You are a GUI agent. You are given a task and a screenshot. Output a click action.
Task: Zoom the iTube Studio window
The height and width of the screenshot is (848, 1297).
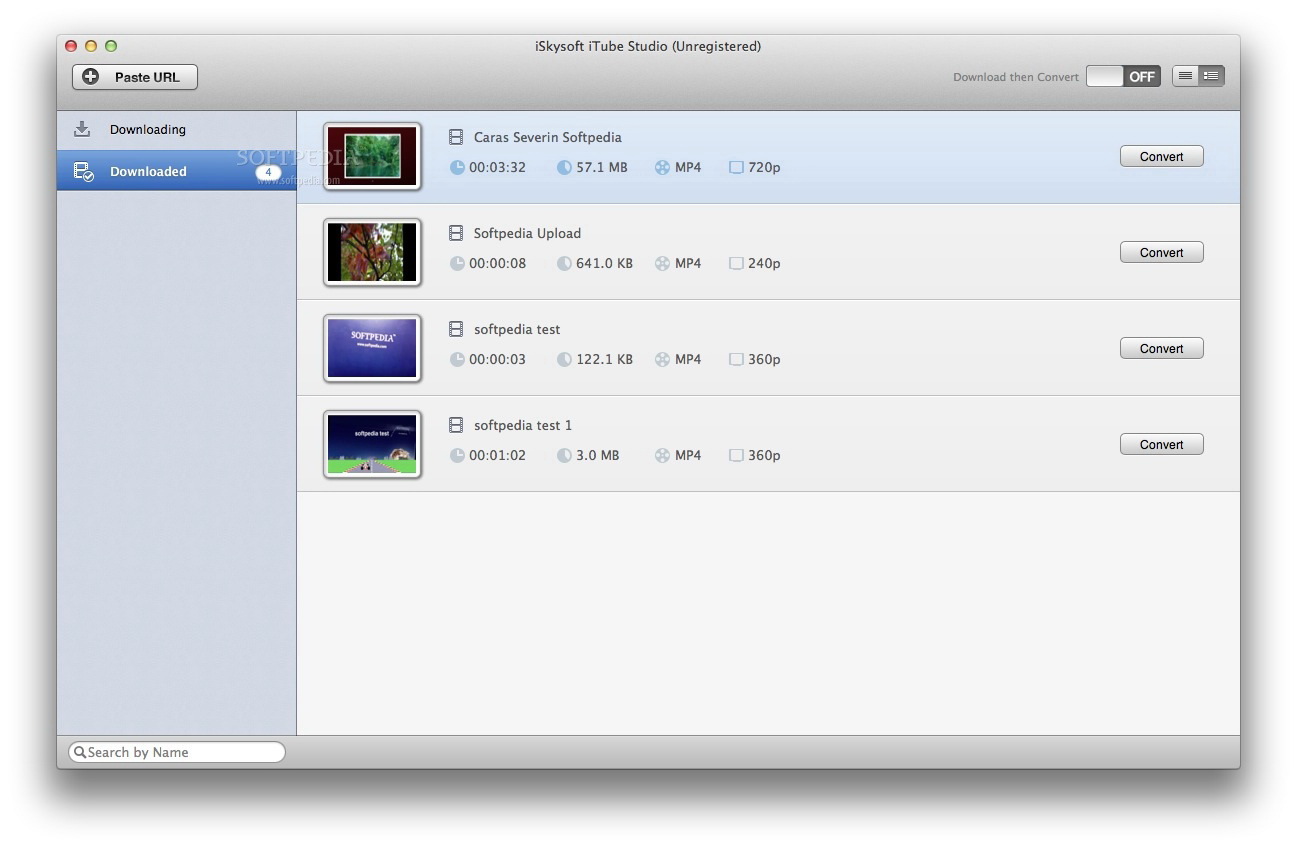(x=111, y=46)
